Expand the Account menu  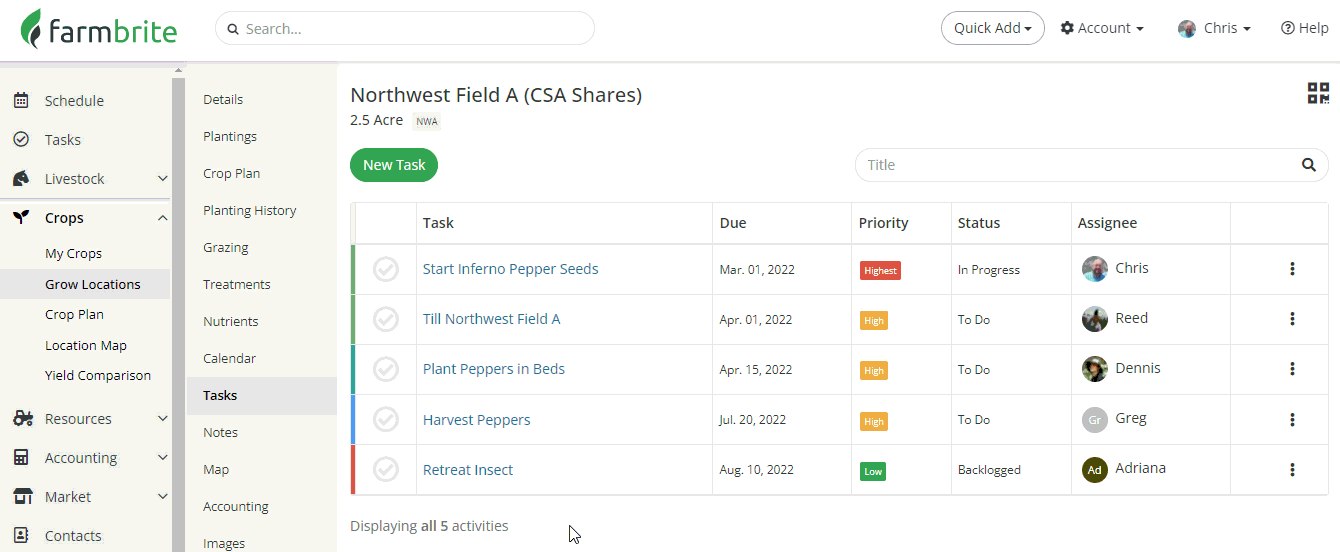point(1102,28)
